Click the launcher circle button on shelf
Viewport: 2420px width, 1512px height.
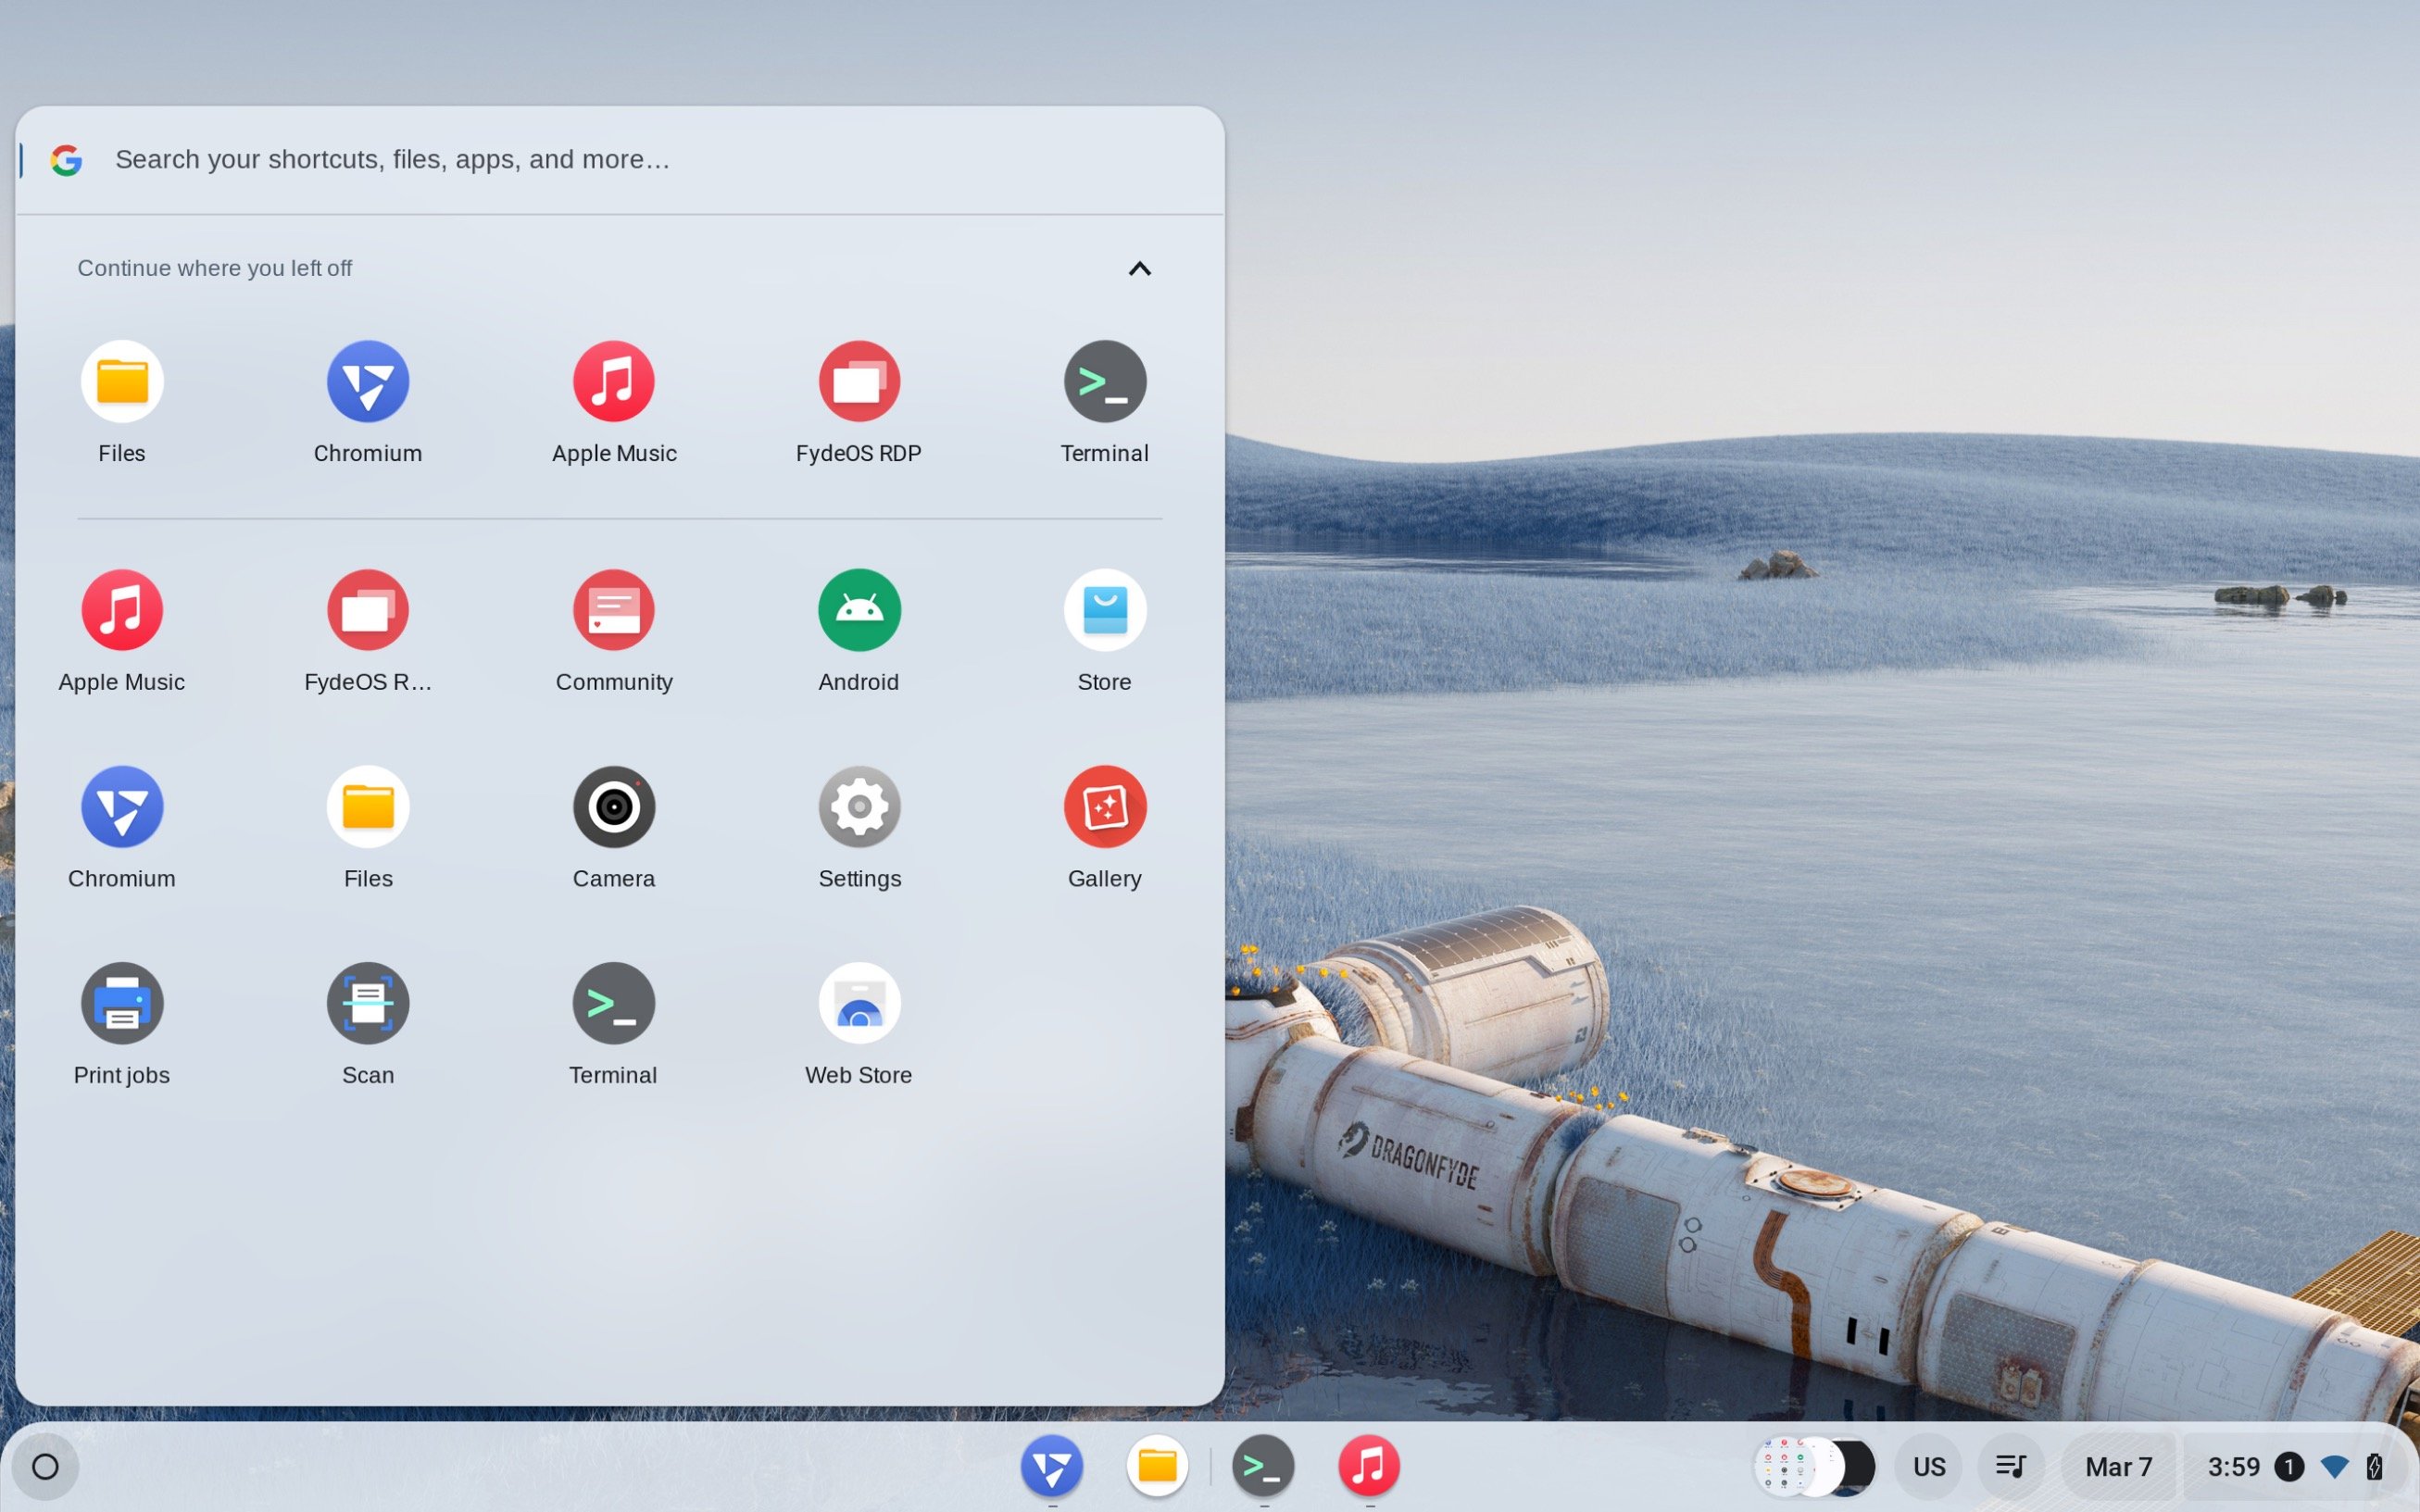pos(45,1467)
